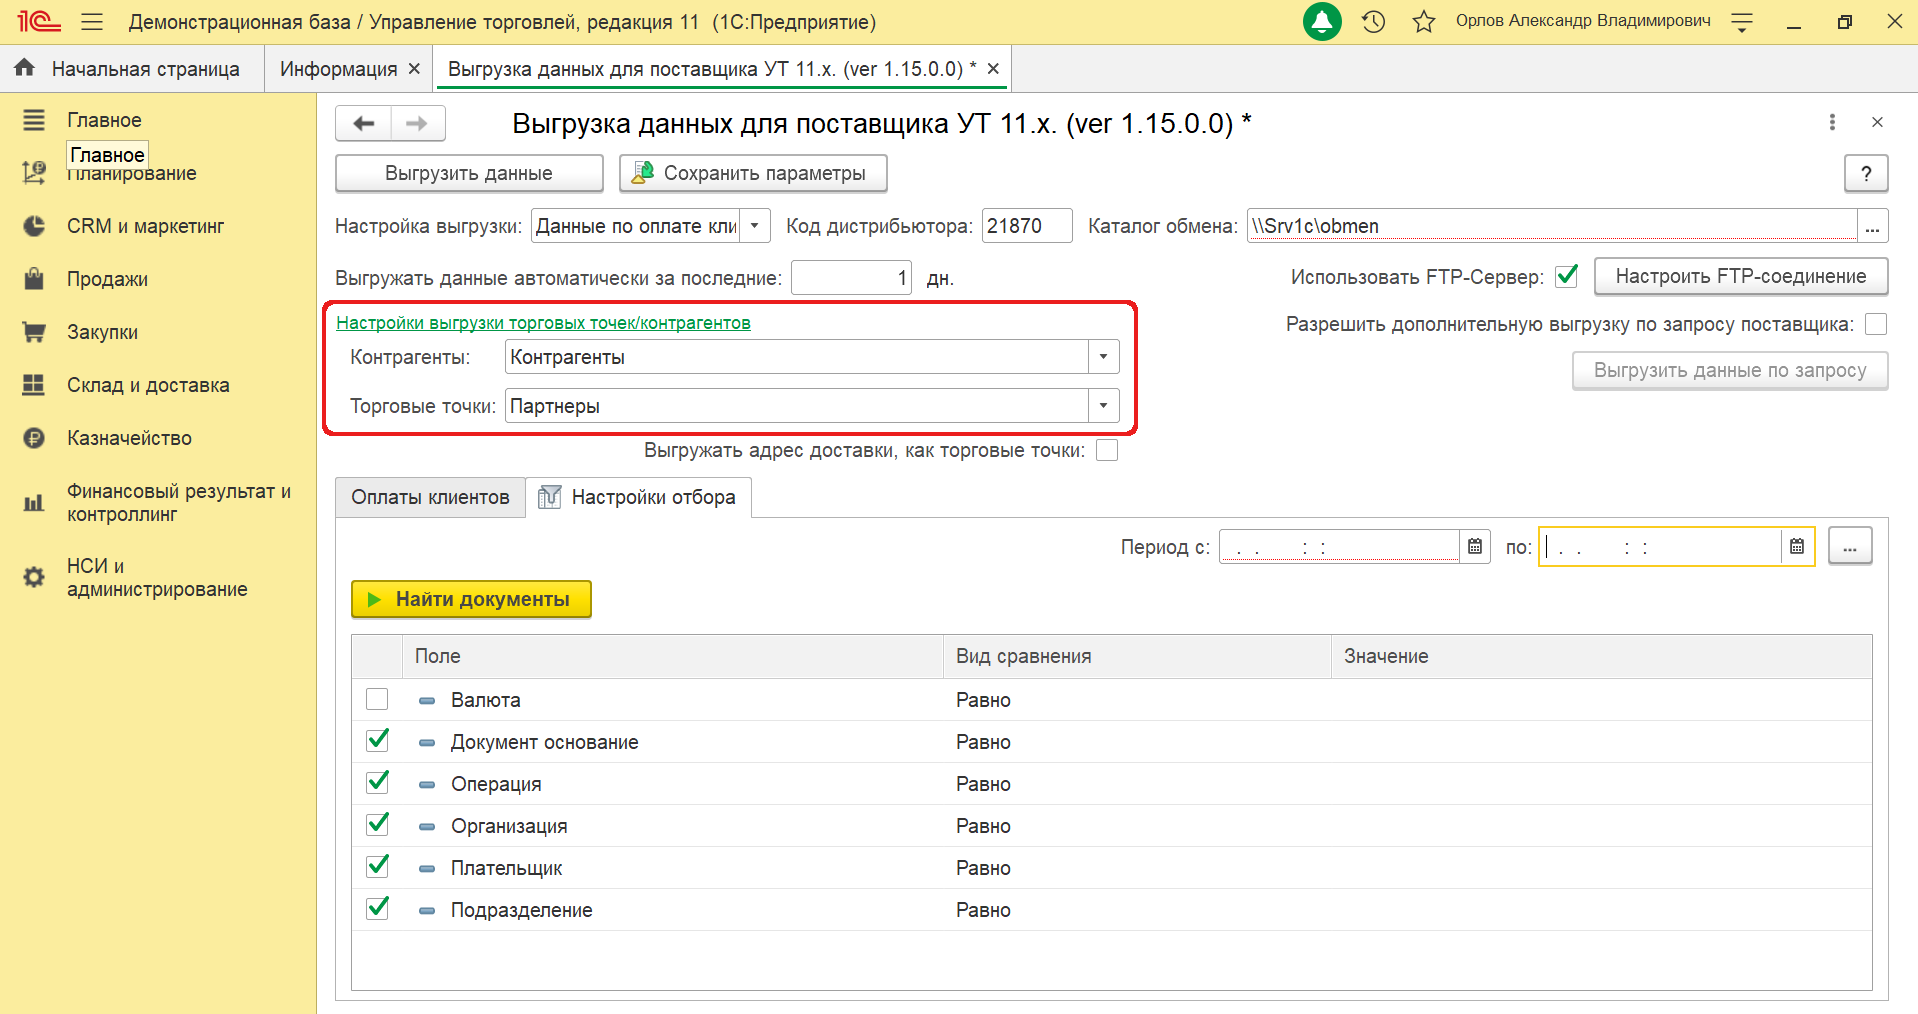Open Казначейство section in sidebar

pos(129,438)
